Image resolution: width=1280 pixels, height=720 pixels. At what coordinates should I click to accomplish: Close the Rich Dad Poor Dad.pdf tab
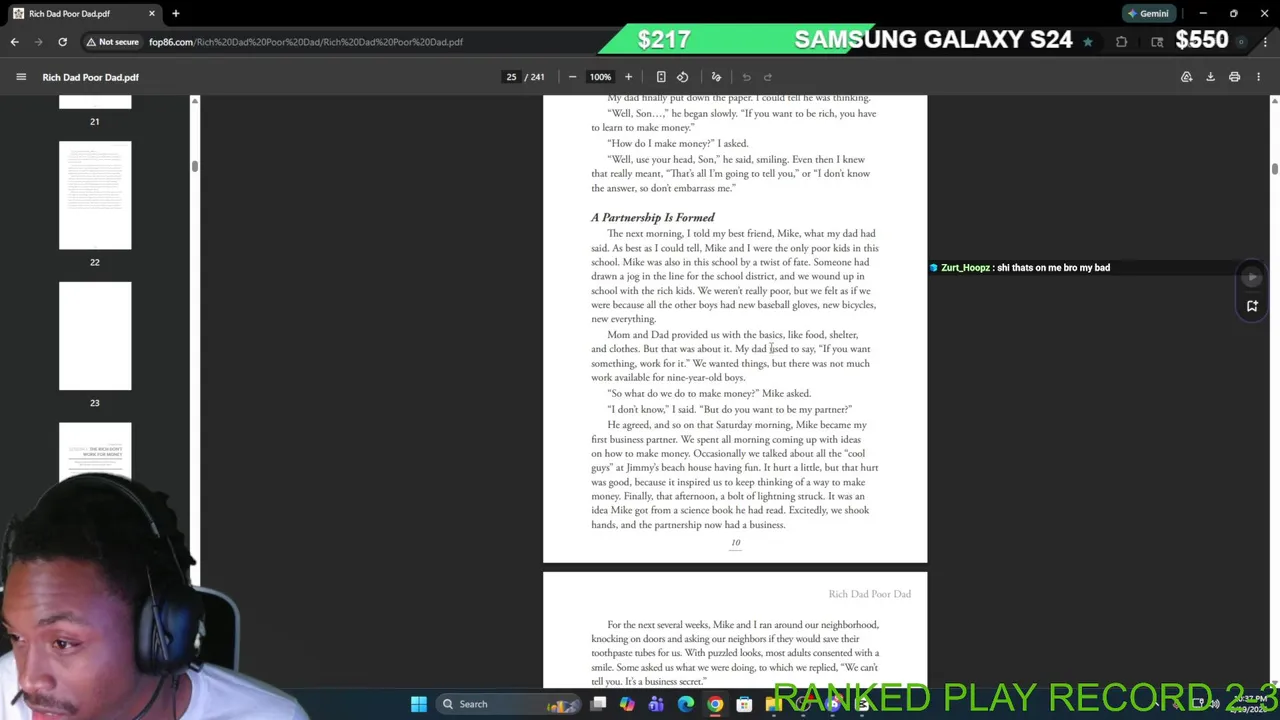pos(152,13)
